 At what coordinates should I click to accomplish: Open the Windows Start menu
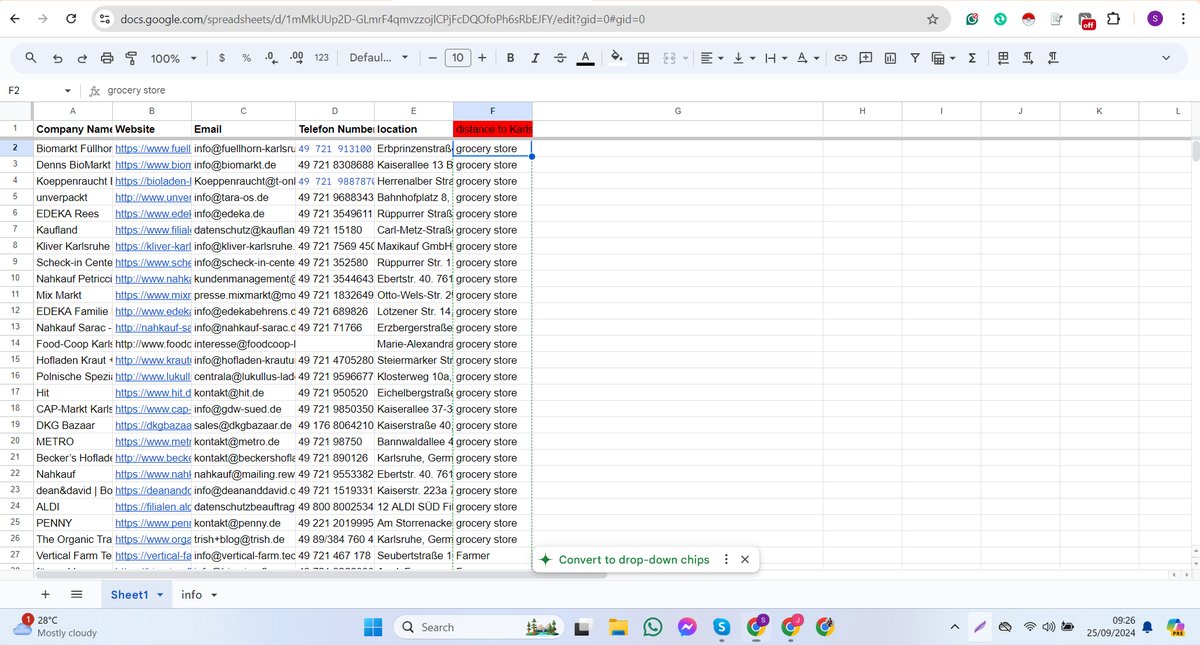(372, 627)
